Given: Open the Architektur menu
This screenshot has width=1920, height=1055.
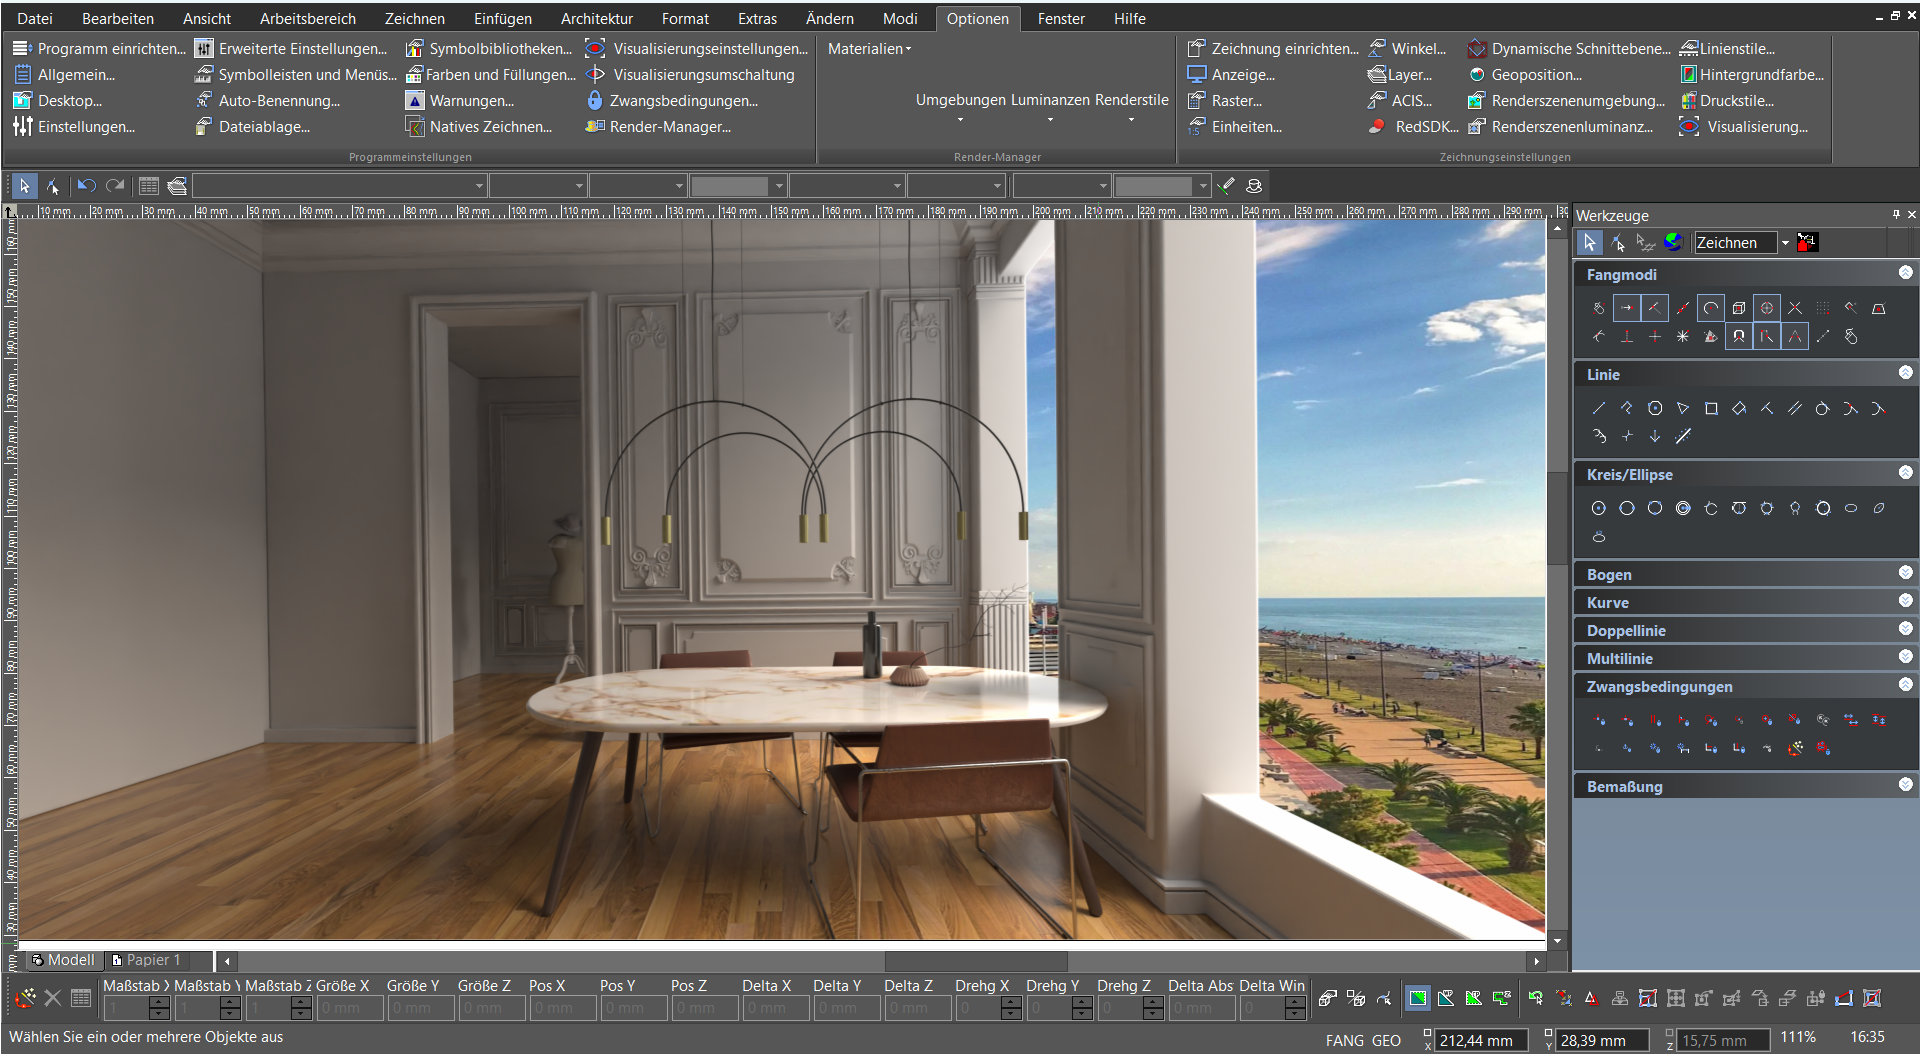Looking at the screenshot, I should pos(597,18).
